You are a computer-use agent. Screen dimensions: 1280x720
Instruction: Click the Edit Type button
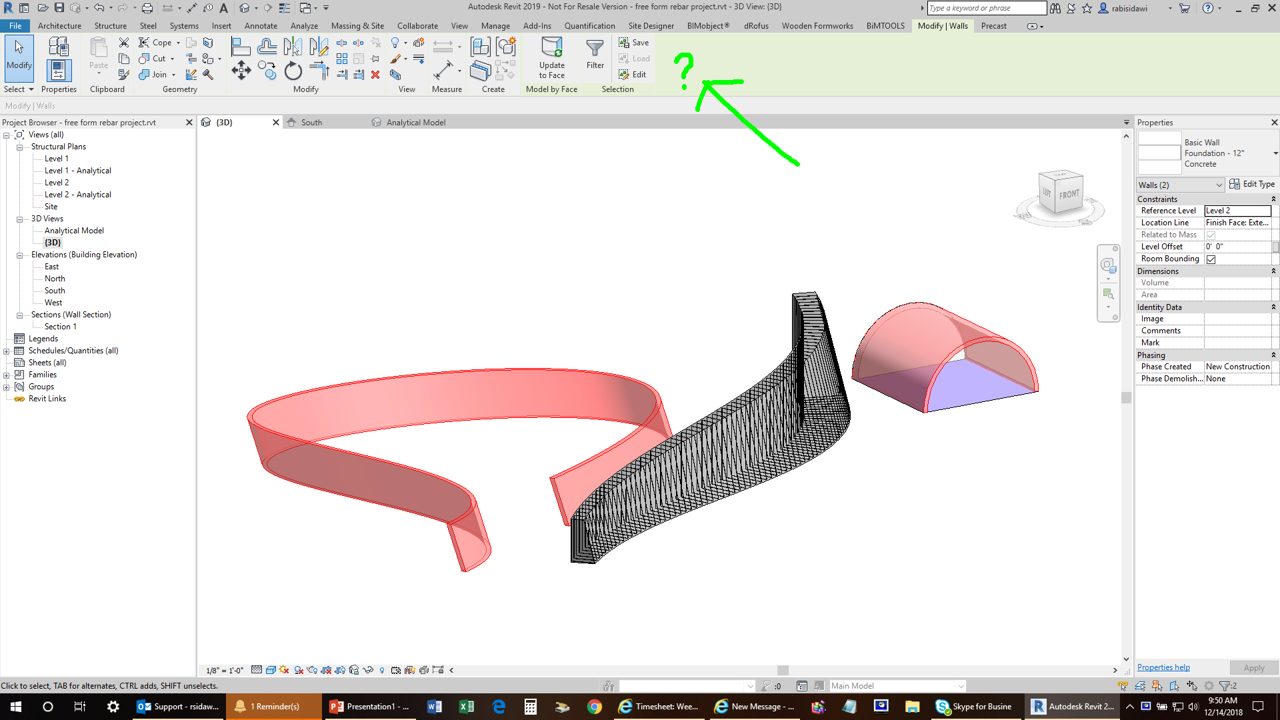(x=1252, y=185)
